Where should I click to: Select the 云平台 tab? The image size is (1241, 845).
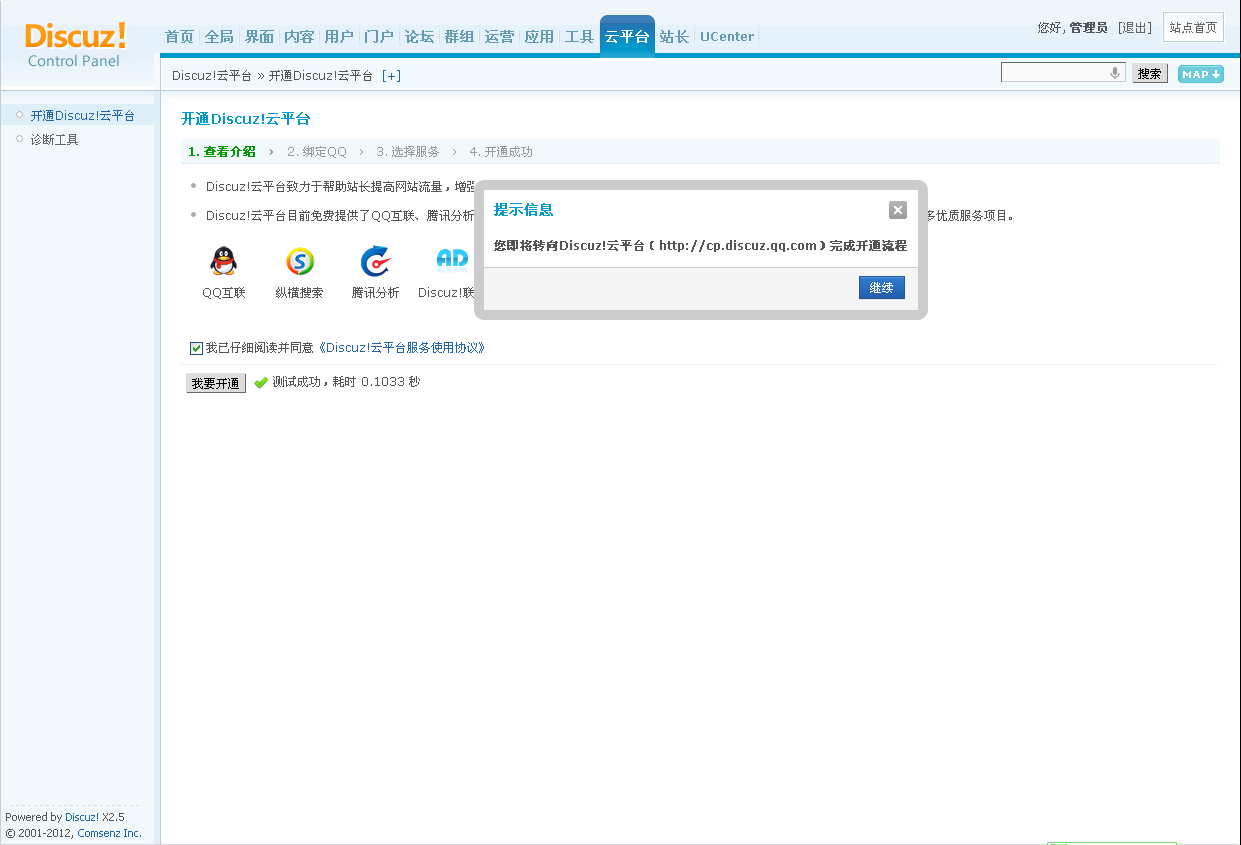pyautogui.click(x=627, y=36)
